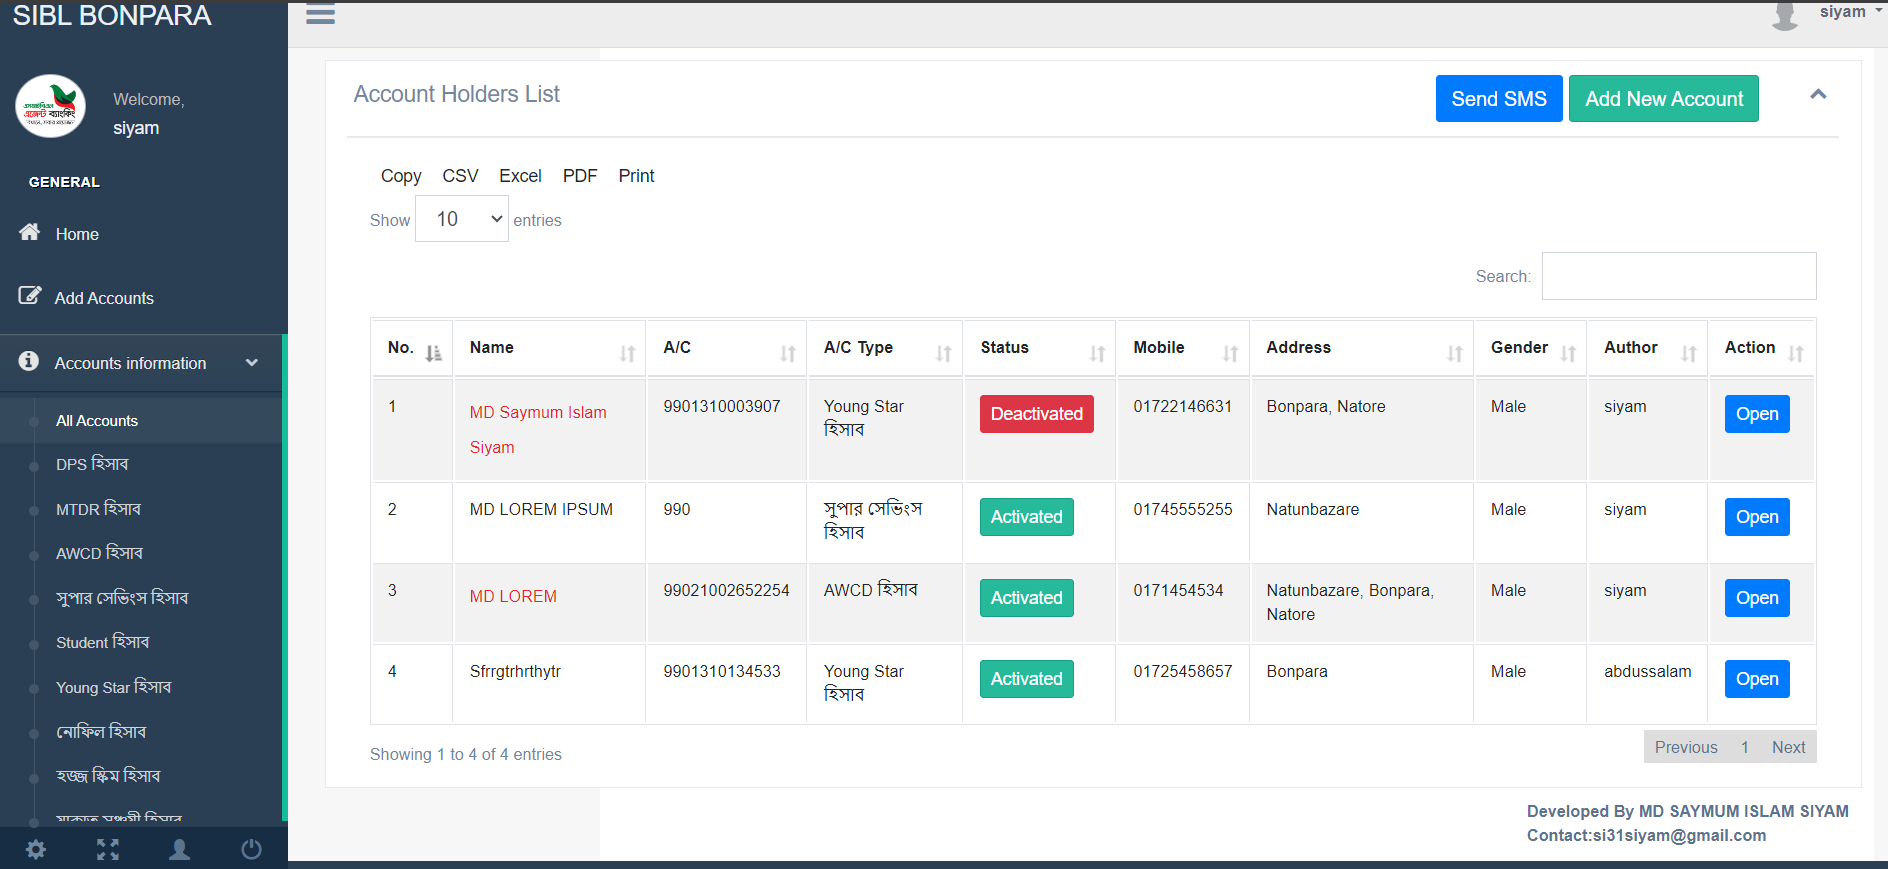The height and width of the screenshot is (869, 1888).
Task: Open the Show entries count dropdown
Action: [462, 219]
